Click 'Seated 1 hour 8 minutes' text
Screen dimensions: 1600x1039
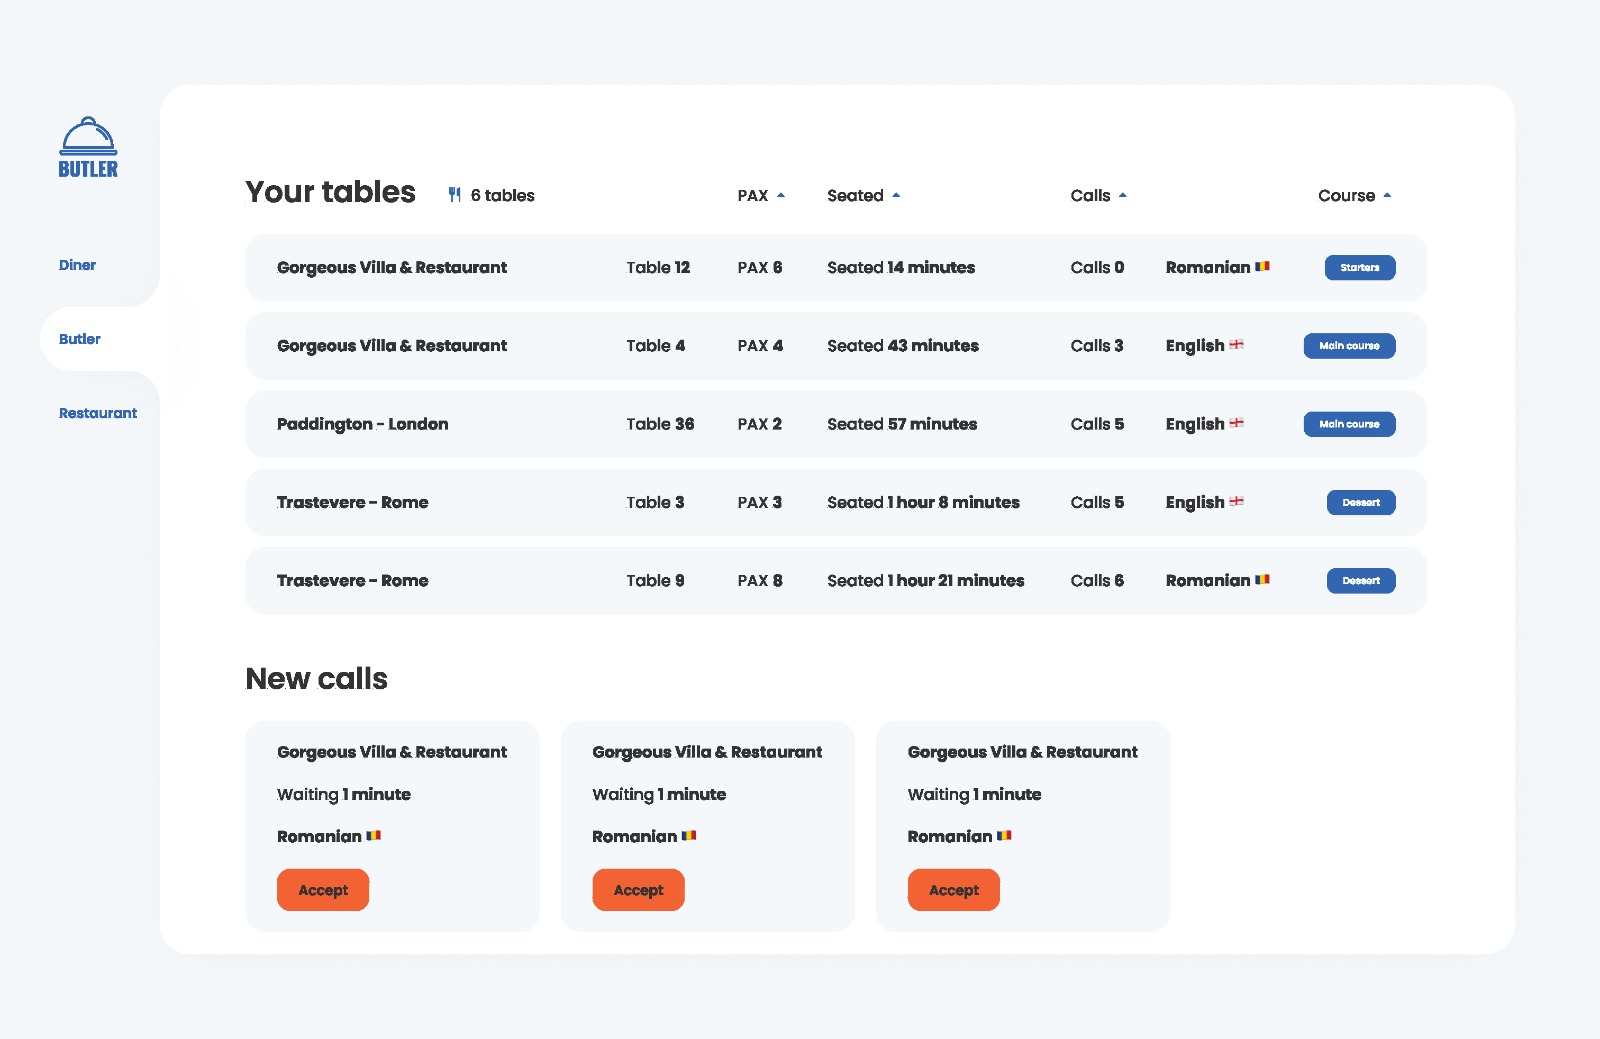pos(923,502)
